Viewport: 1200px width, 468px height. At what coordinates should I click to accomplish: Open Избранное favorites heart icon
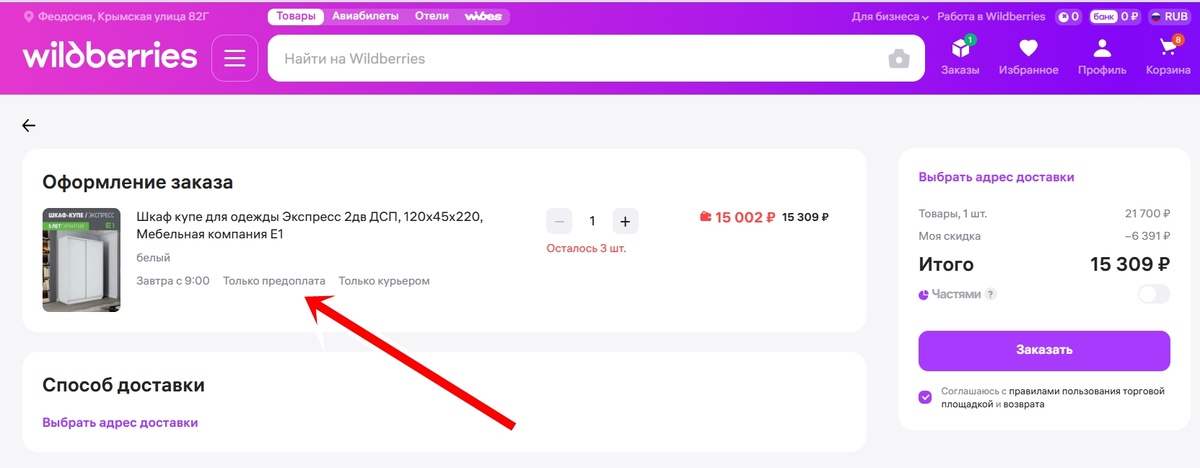point(1028,56)
